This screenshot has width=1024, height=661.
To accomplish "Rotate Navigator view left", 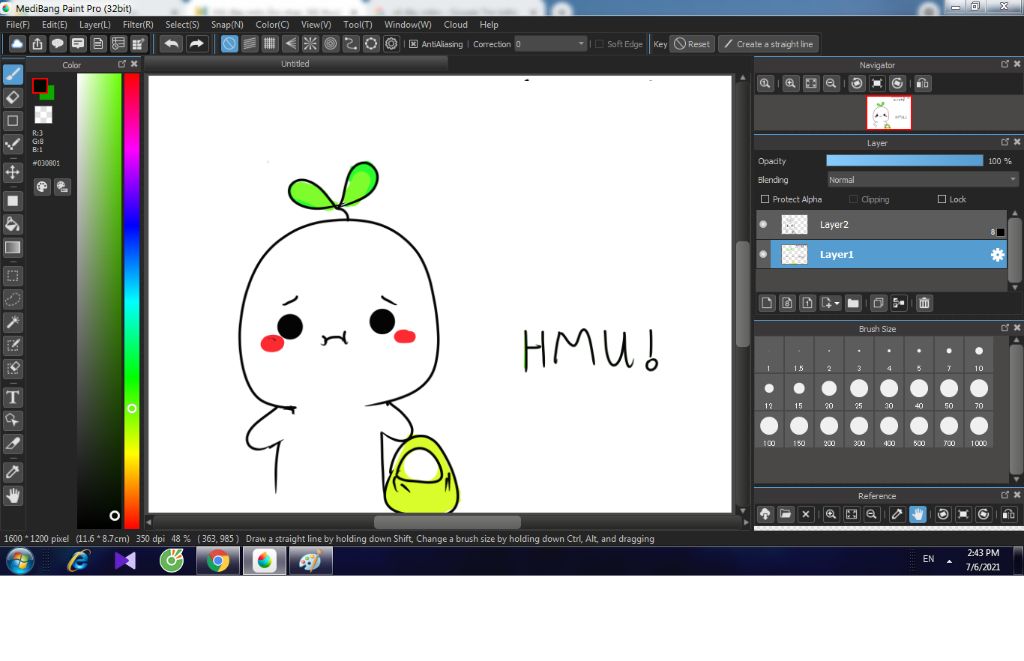I will tap(857, 84).
